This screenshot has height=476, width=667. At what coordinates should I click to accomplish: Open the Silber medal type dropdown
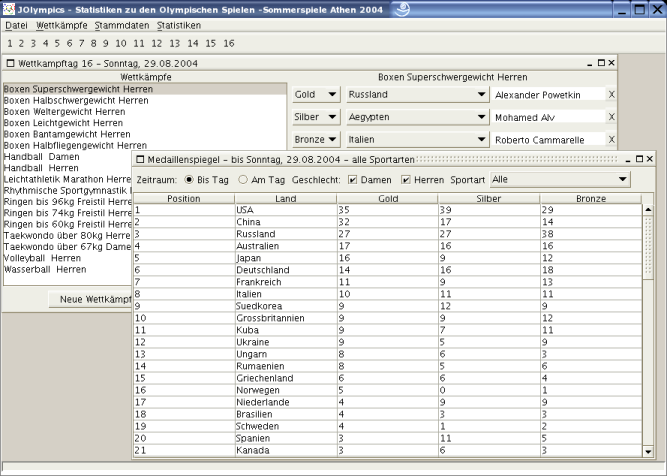pos(316,117)
